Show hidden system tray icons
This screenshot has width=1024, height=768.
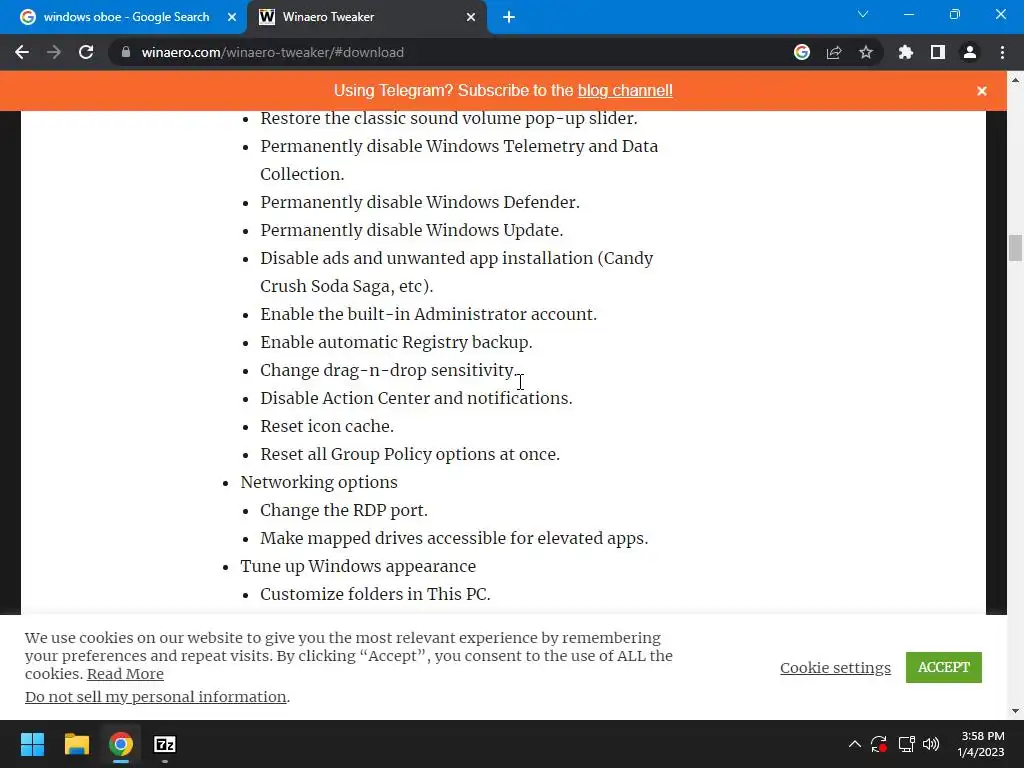coord(854,744)
